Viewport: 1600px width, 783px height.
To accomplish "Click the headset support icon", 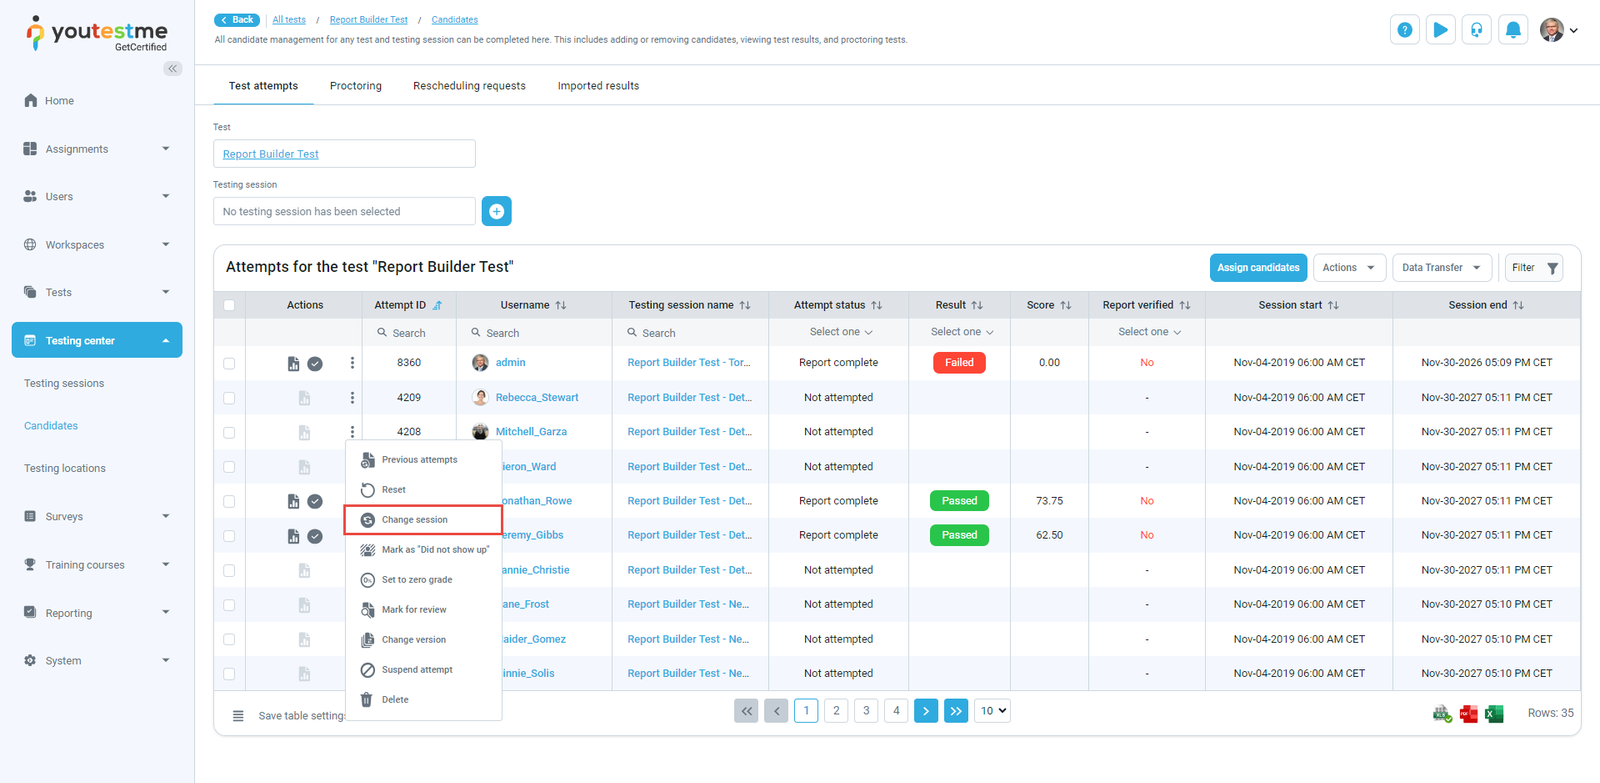I will click(x=1476, y=30).
